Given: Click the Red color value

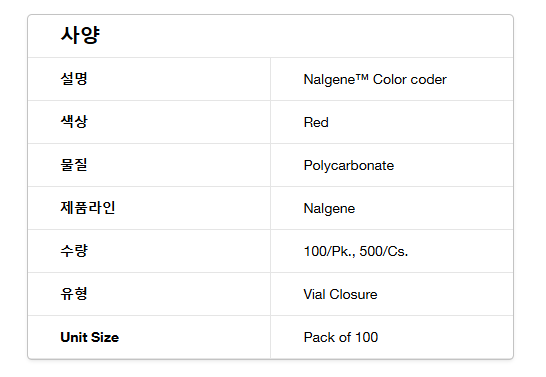Looking at the screenshot, I should coord(316,123).
